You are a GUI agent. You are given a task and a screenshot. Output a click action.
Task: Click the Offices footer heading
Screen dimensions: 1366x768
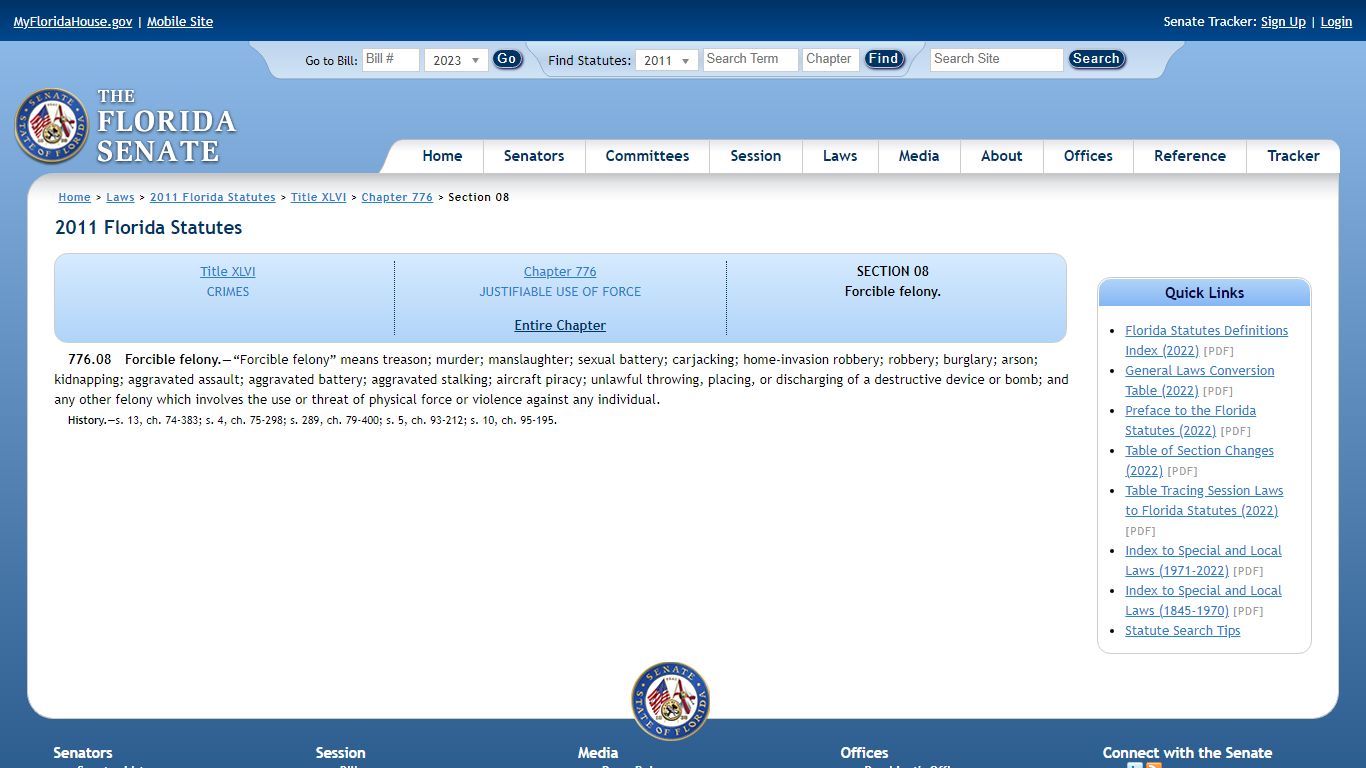(864, 753)
